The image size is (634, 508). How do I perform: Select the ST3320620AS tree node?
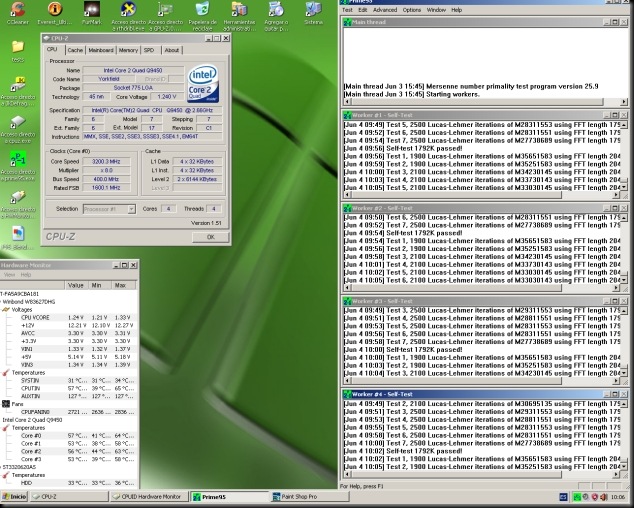coord(19,467)
